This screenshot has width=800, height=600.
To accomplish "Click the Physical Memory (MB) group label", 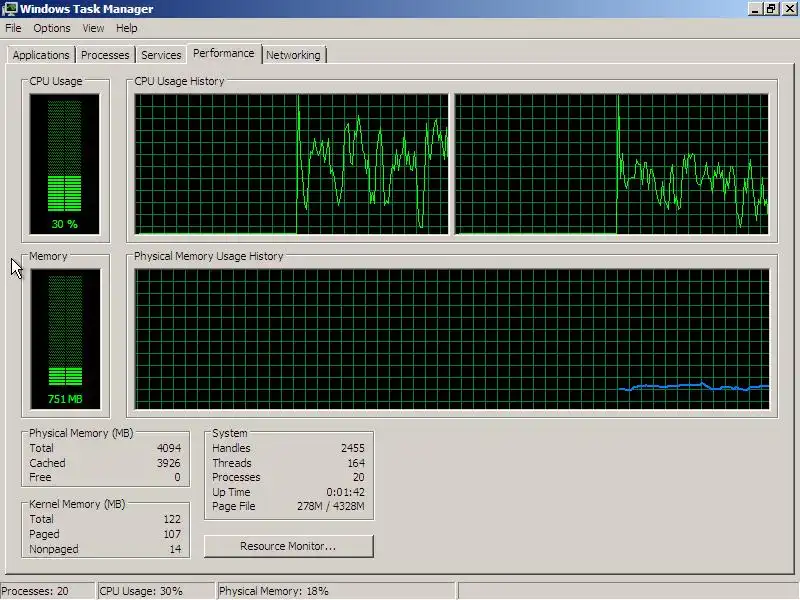I will [x=81, y=433].
